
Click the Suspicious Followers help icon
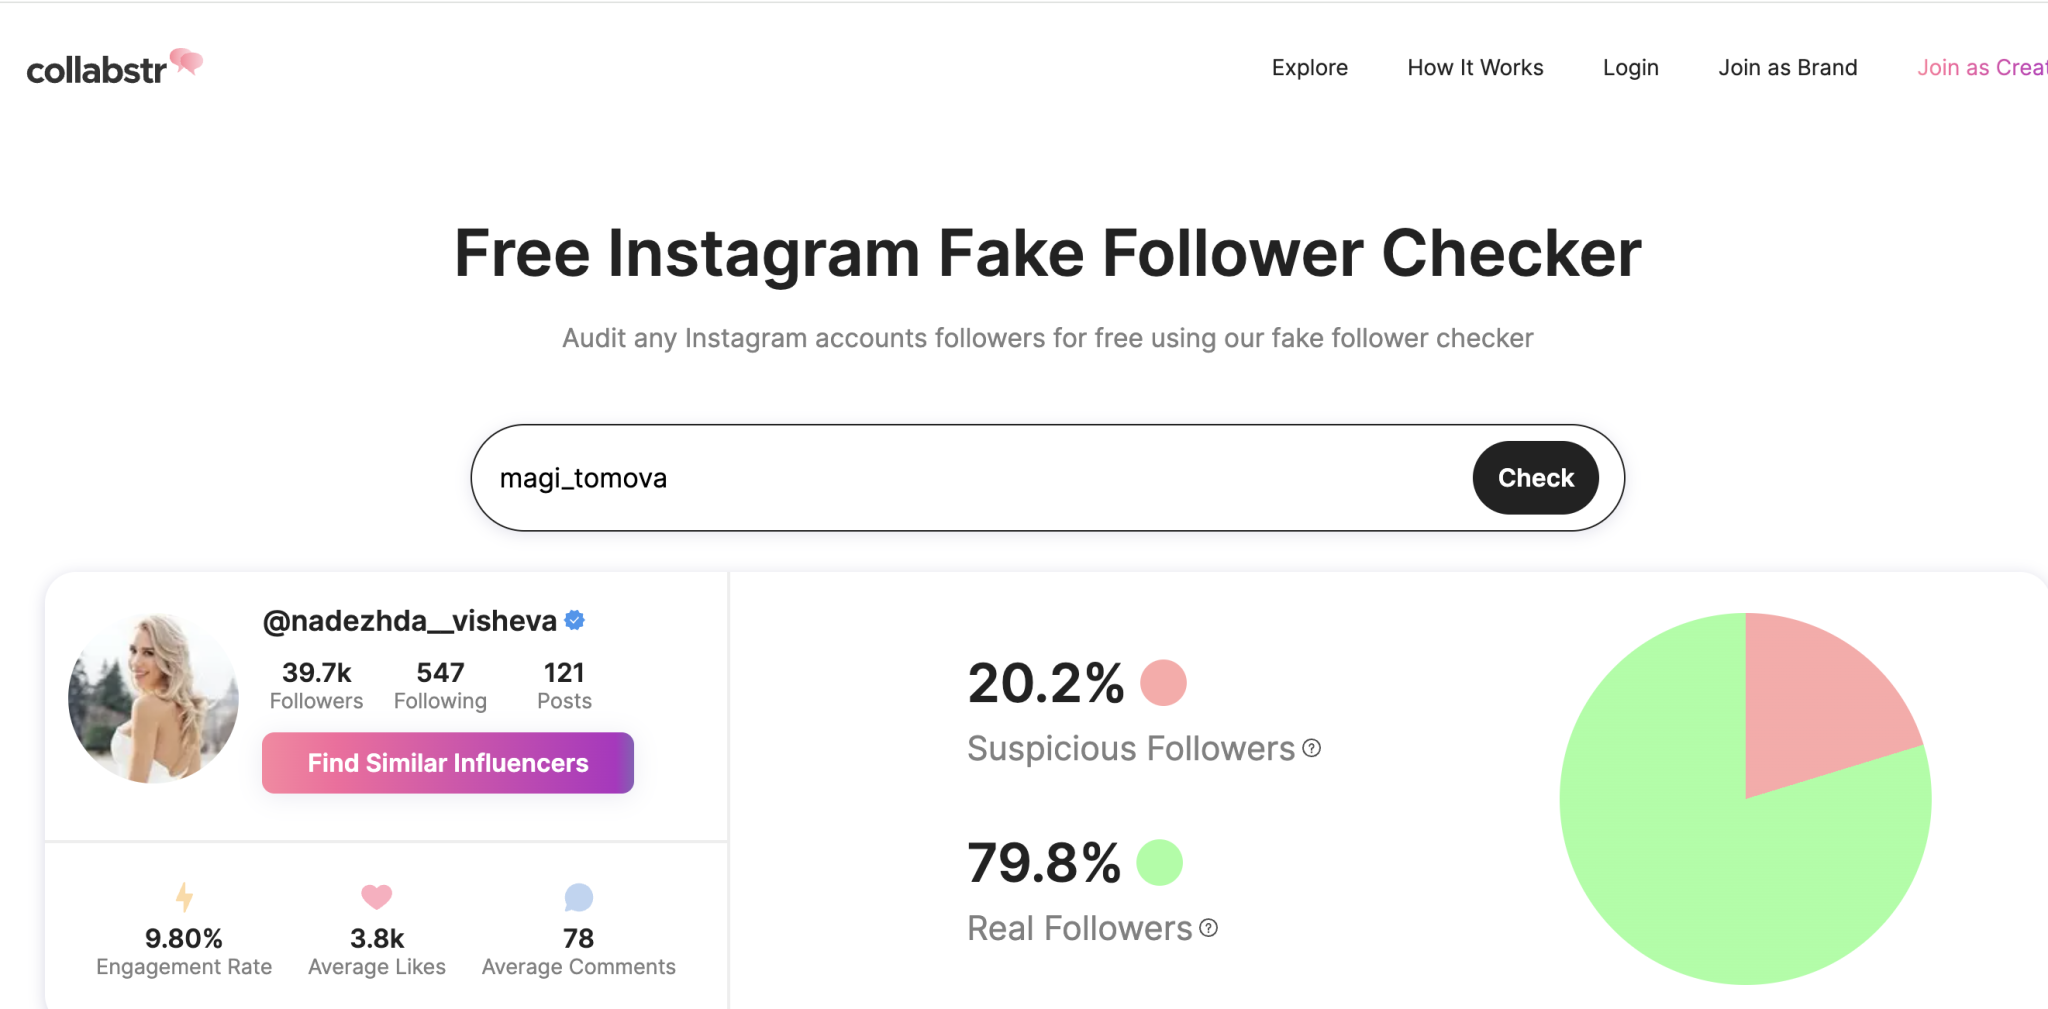[1312, 748]
